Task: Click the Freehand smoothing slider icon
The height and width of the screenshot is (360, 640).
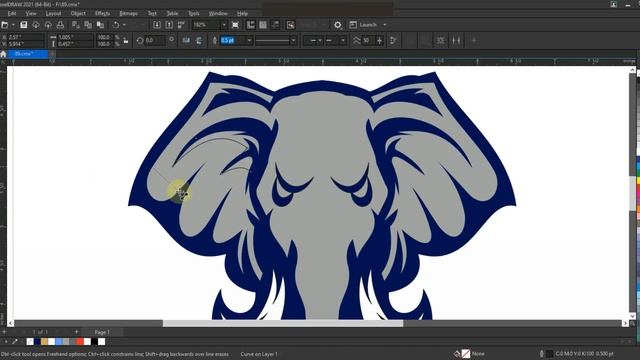Action: pos(356,40)
